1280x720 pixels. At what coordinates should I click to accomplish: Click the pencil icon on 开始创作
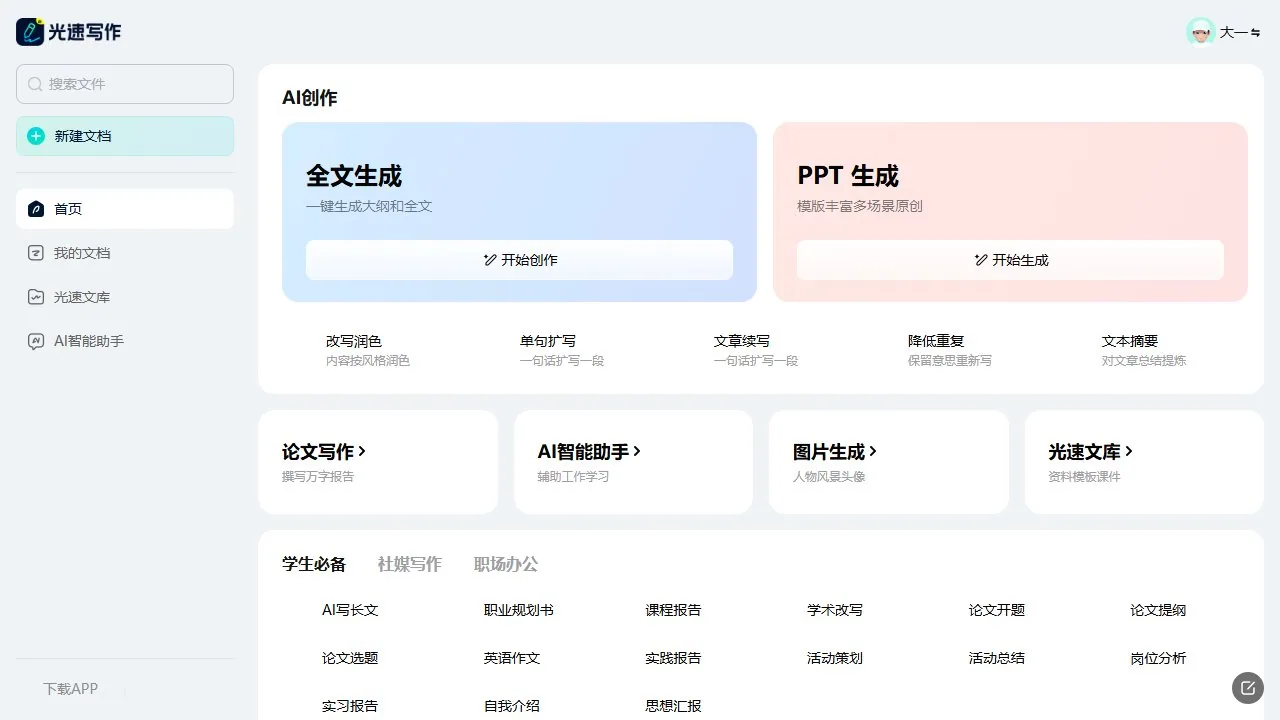490,260
